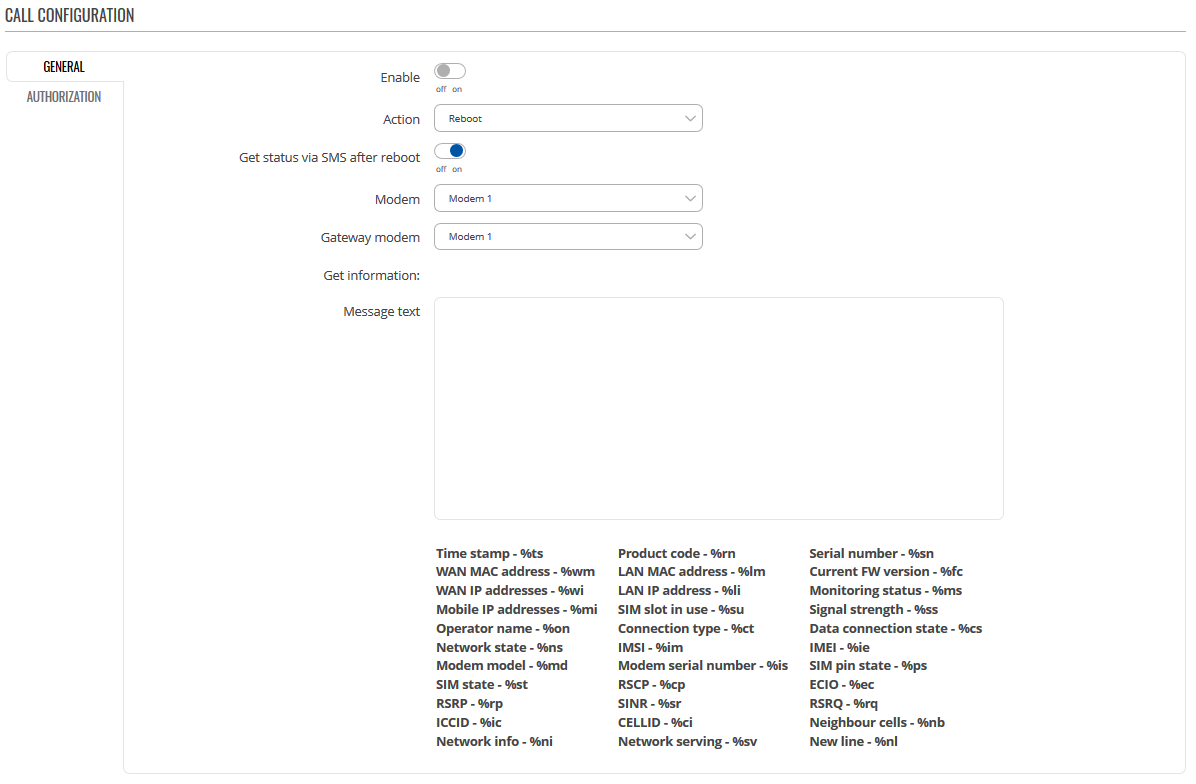Image resolution: width=1196 pixels, height=784 pixels.
Task: Open the Gateway modem dropdown
Action: [568, 237]
